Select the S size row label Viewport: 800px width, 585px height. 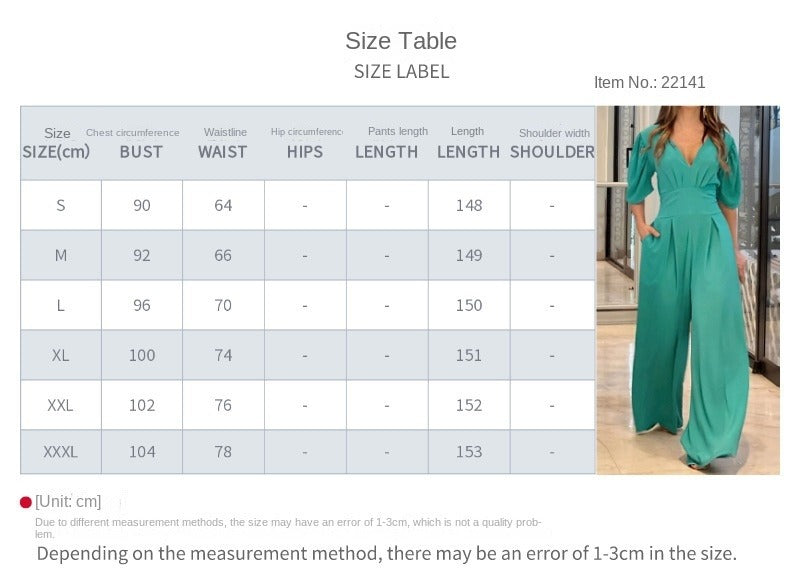tap(61, 205)
